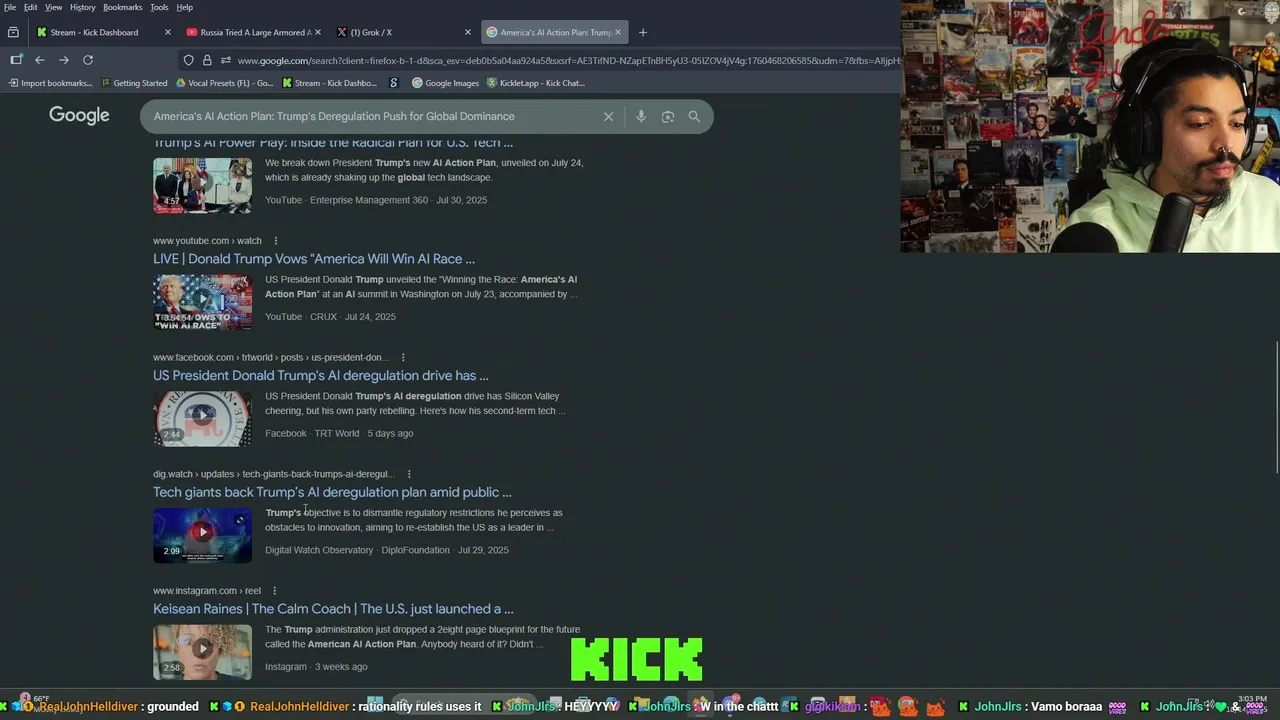
Task: Open Stream - Kick Dashboard bookmark
Action: tap(329, 83)
